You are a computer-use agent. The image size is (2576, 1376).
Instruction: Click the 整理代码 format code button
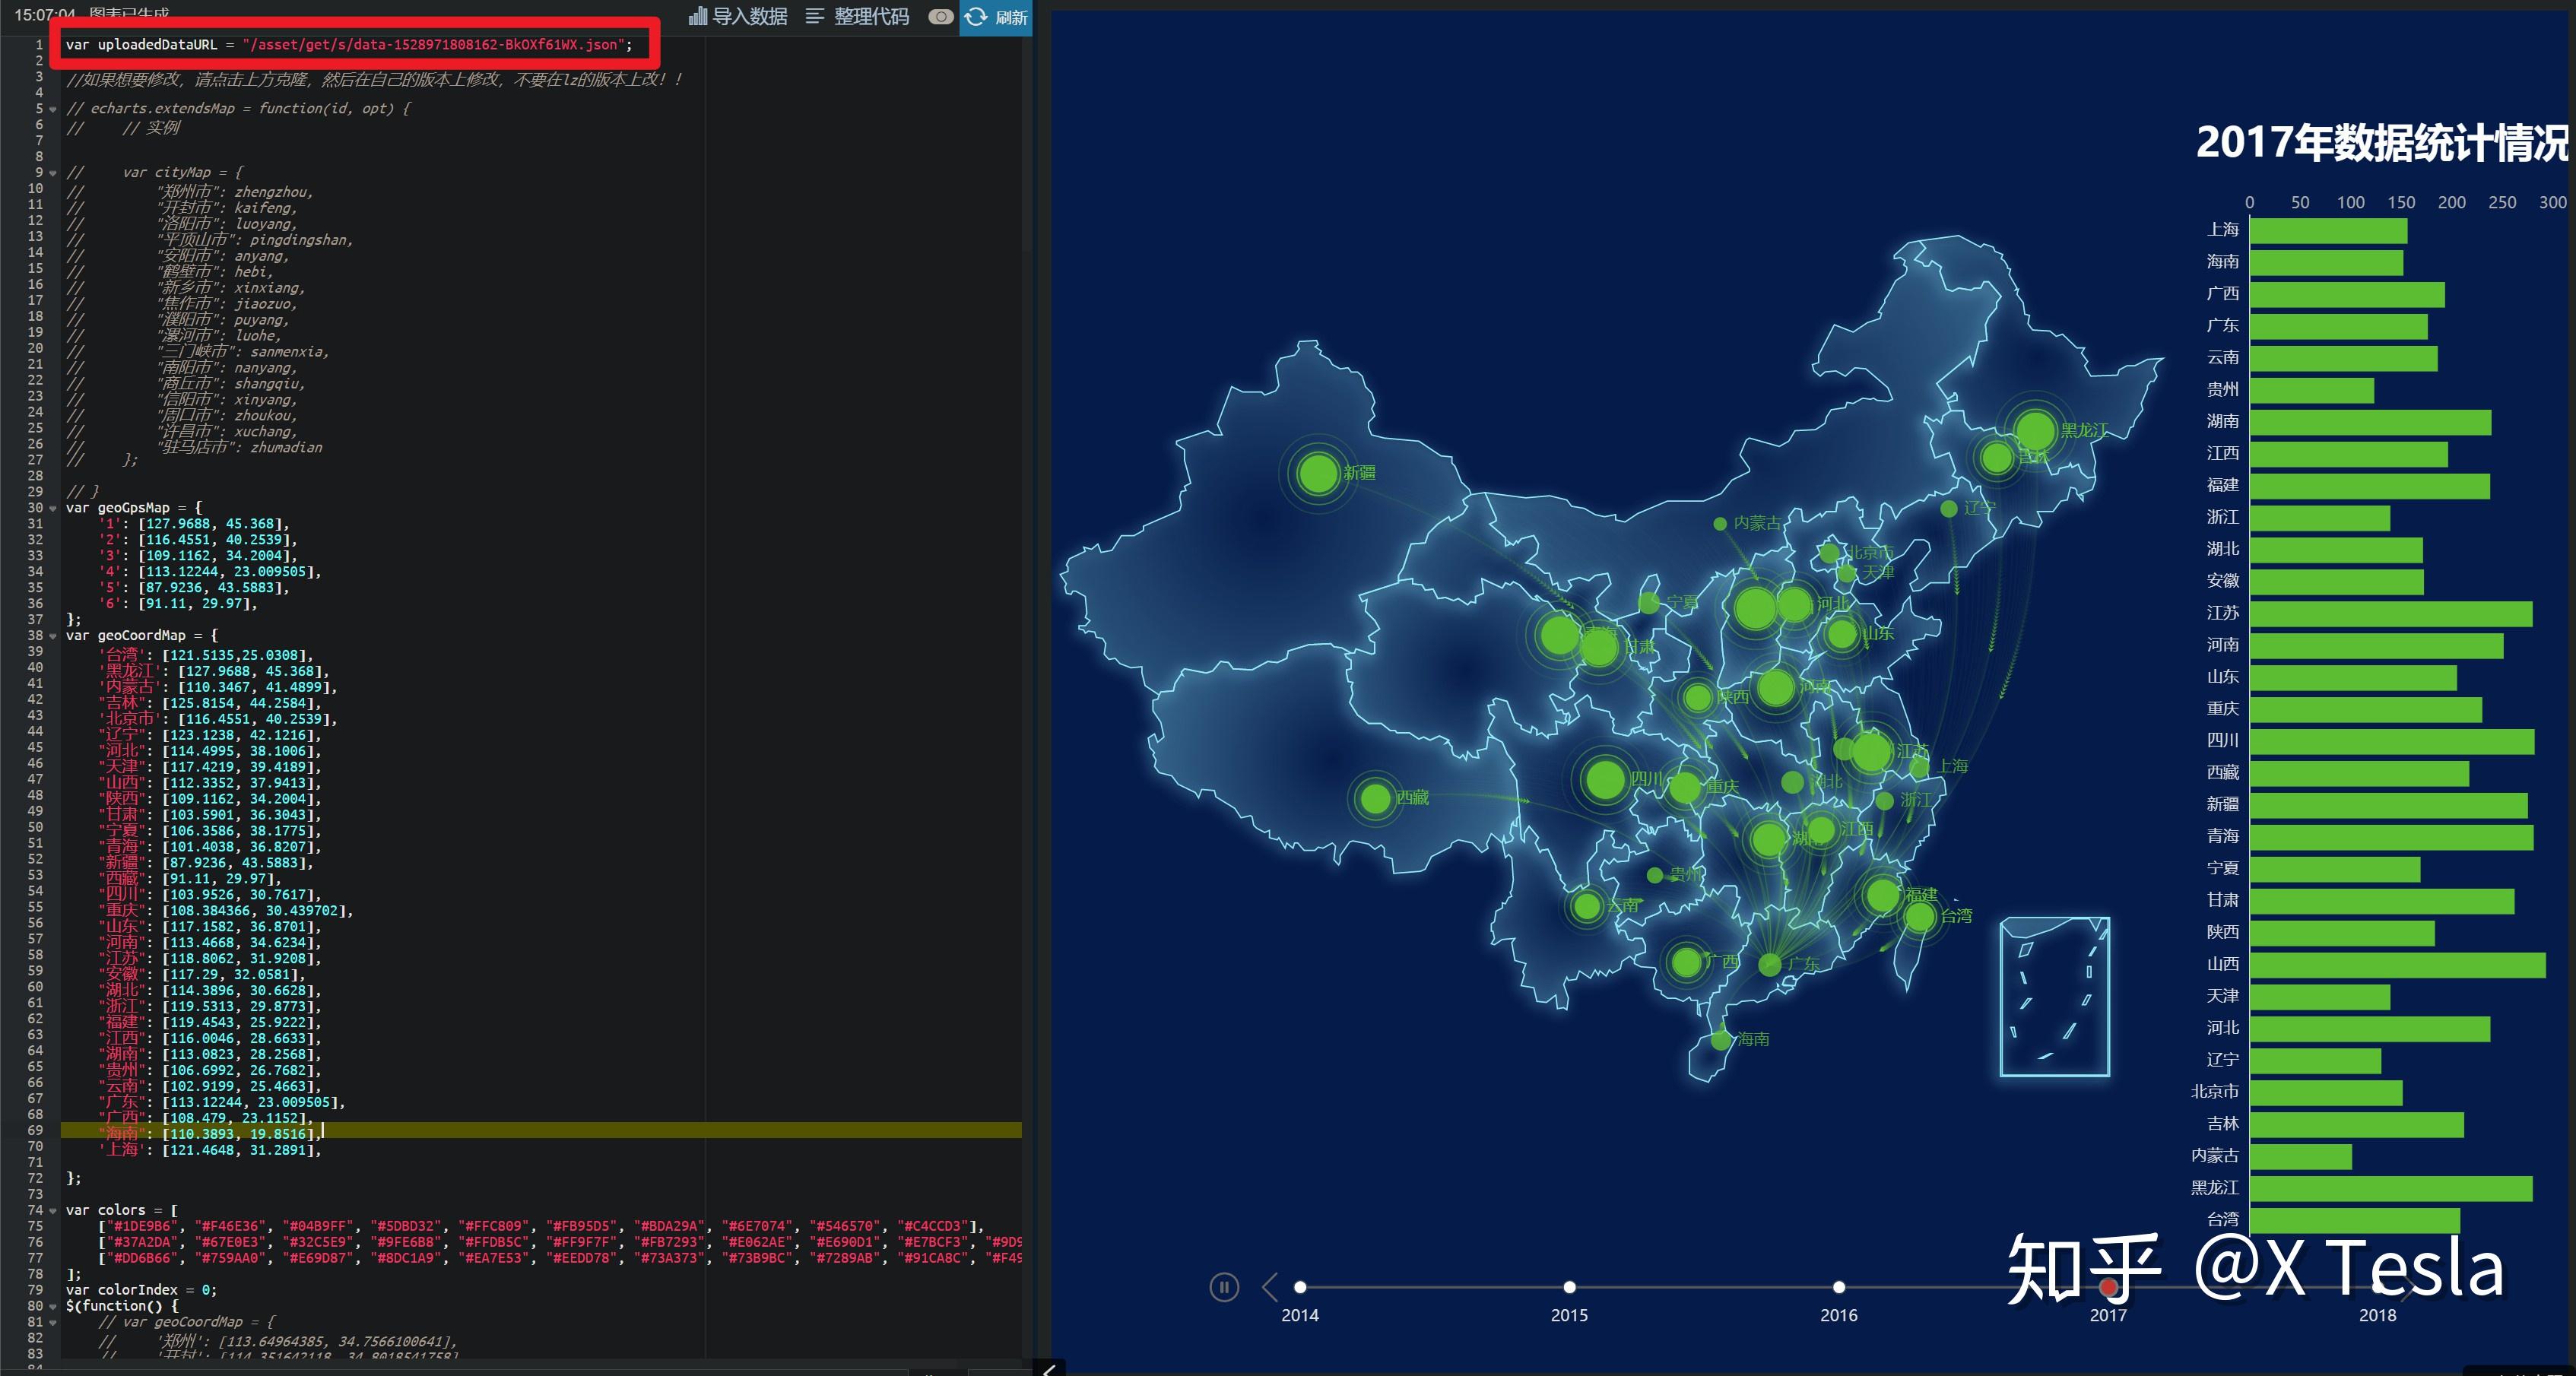pos(858,16)
